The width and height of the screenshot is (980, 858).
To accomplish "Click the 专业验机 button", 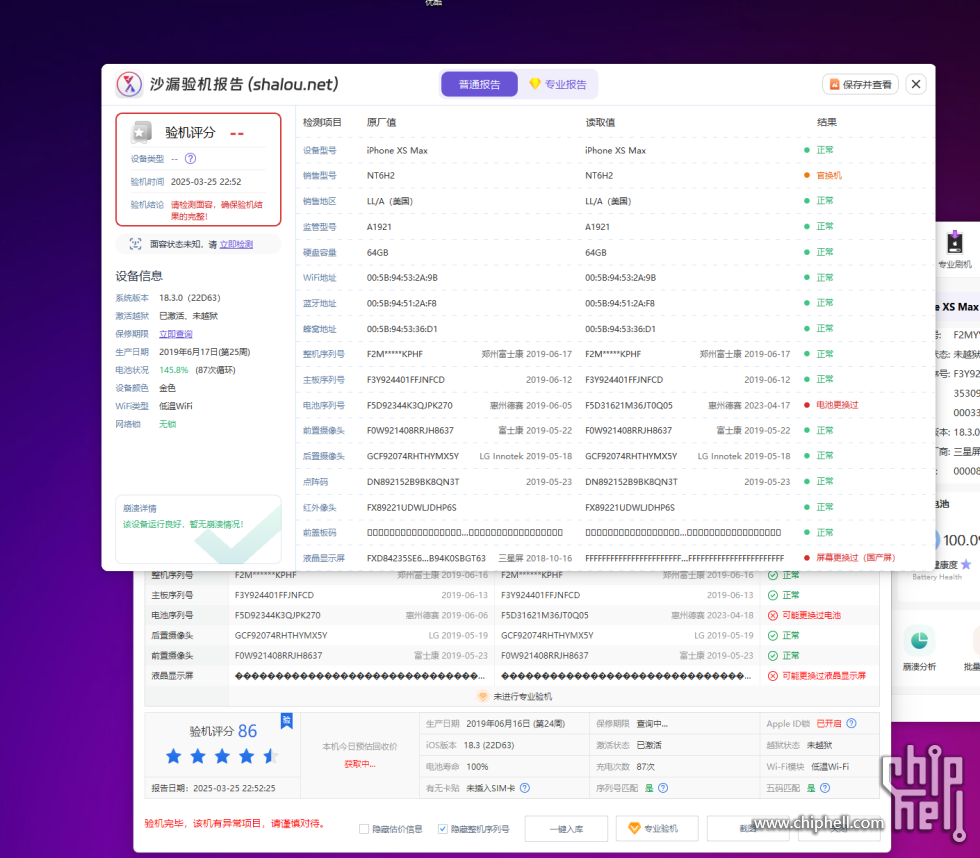I will pyautogui.click(x=657, y=829).
